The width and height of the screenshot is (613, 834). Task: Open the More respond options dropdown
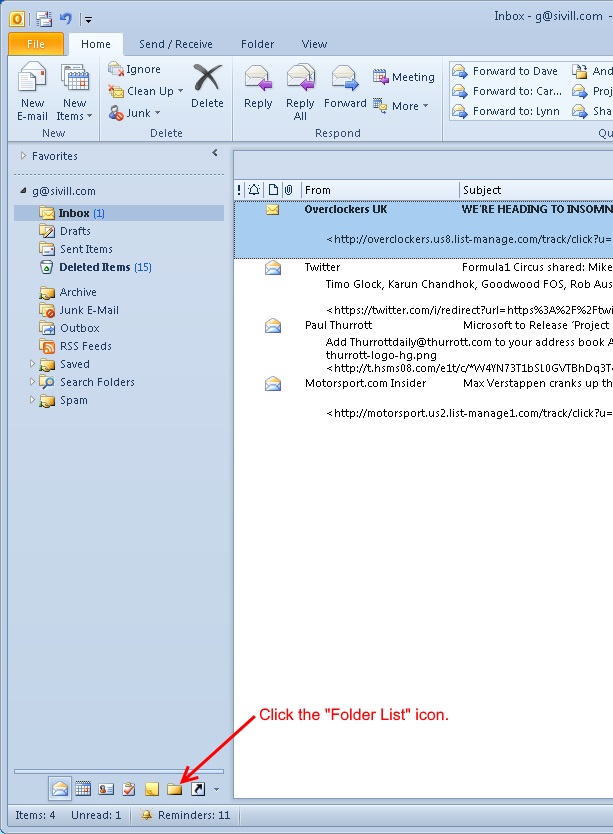(400, 106)
